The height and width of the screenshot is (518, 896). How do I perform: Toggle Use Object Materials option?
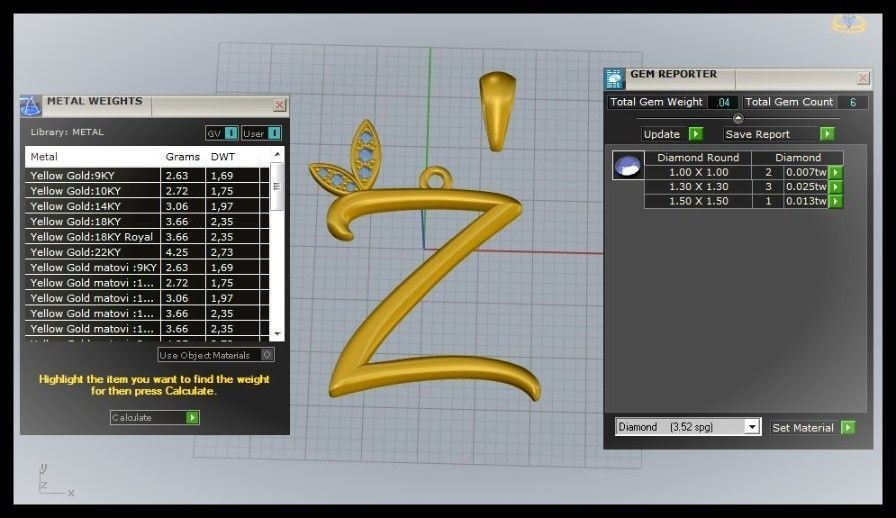[216, 355]
